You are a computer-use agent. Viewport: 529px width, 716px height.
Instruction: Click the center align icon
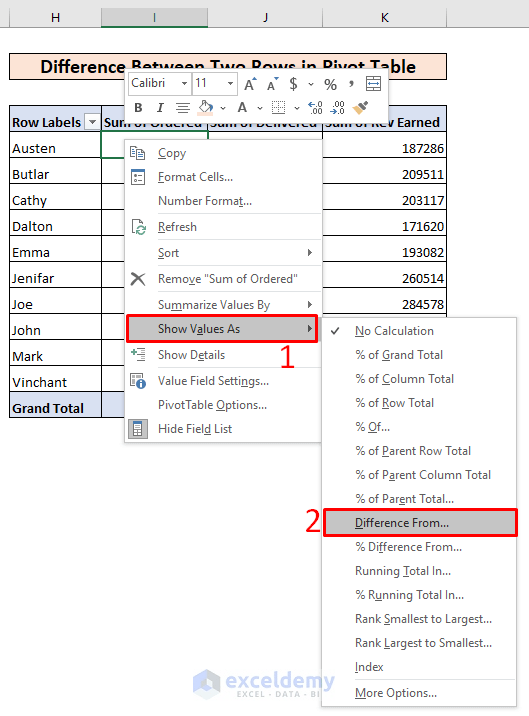pos(183,108)
